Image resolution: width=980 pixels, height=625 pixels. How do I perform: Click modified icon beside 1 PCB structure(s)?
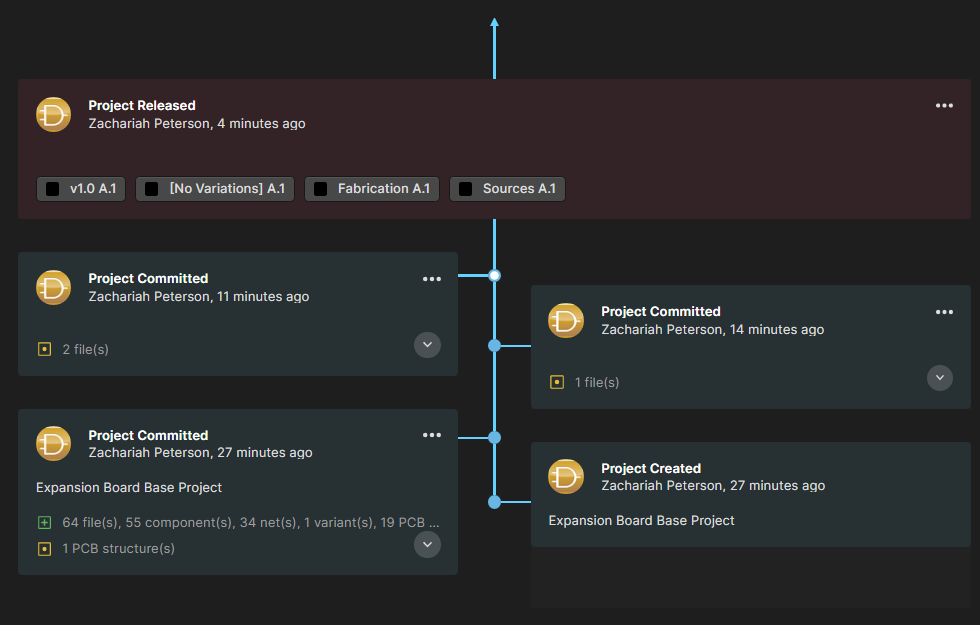44,549
